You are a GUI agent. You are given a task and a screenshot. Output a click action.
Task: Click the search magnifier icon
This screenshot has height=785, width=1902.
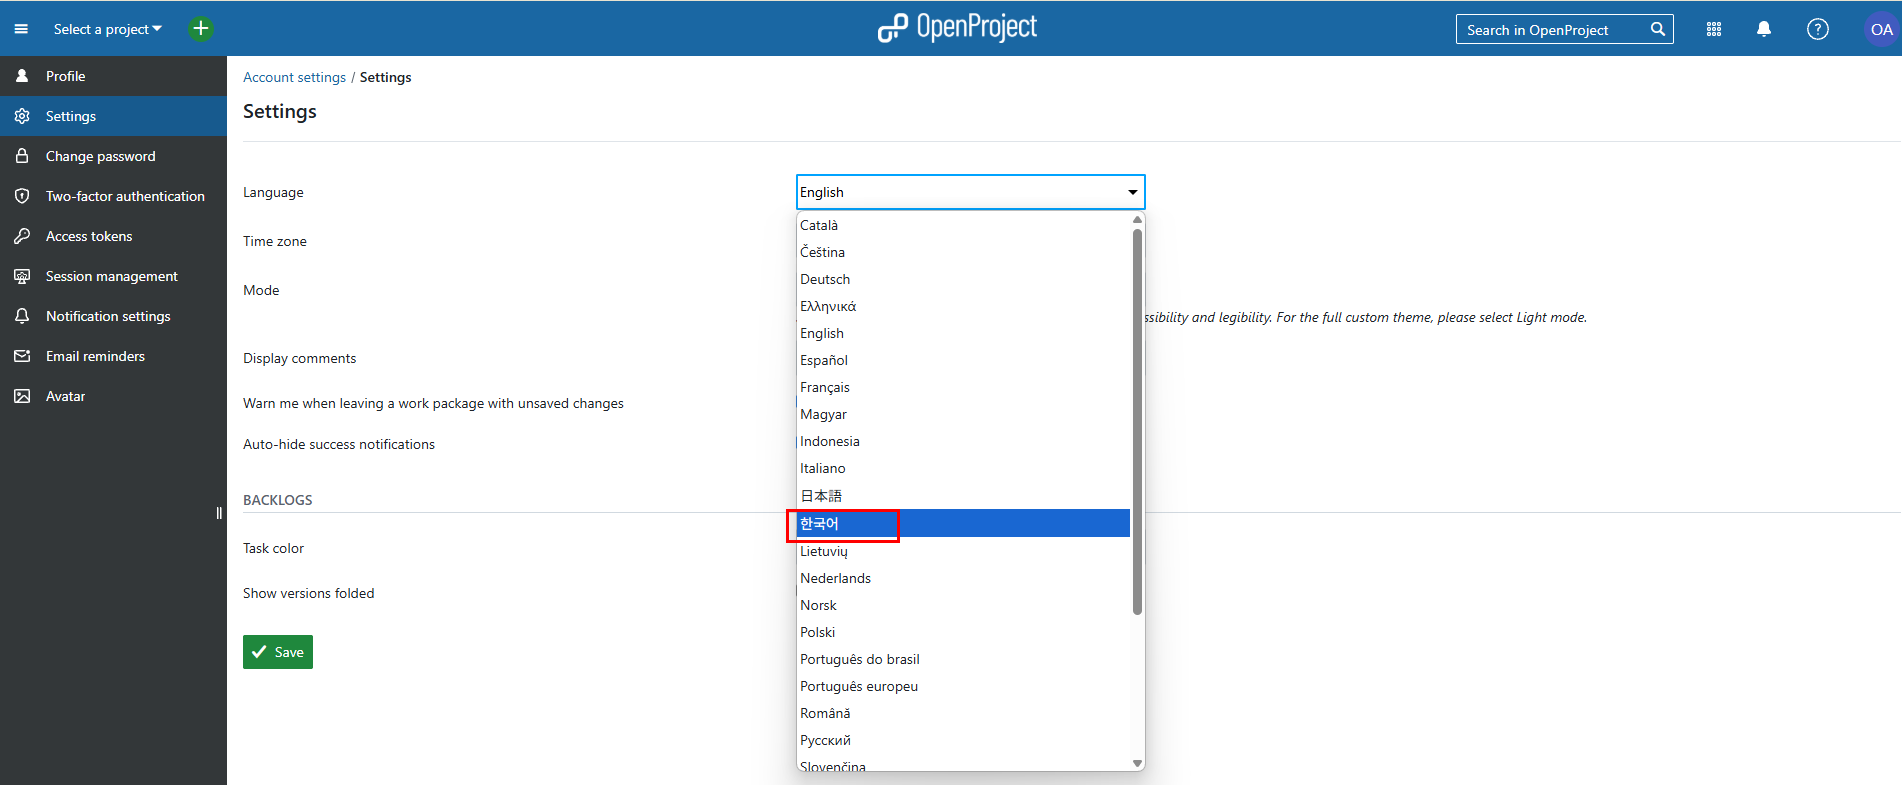[x=1658, y=29]
